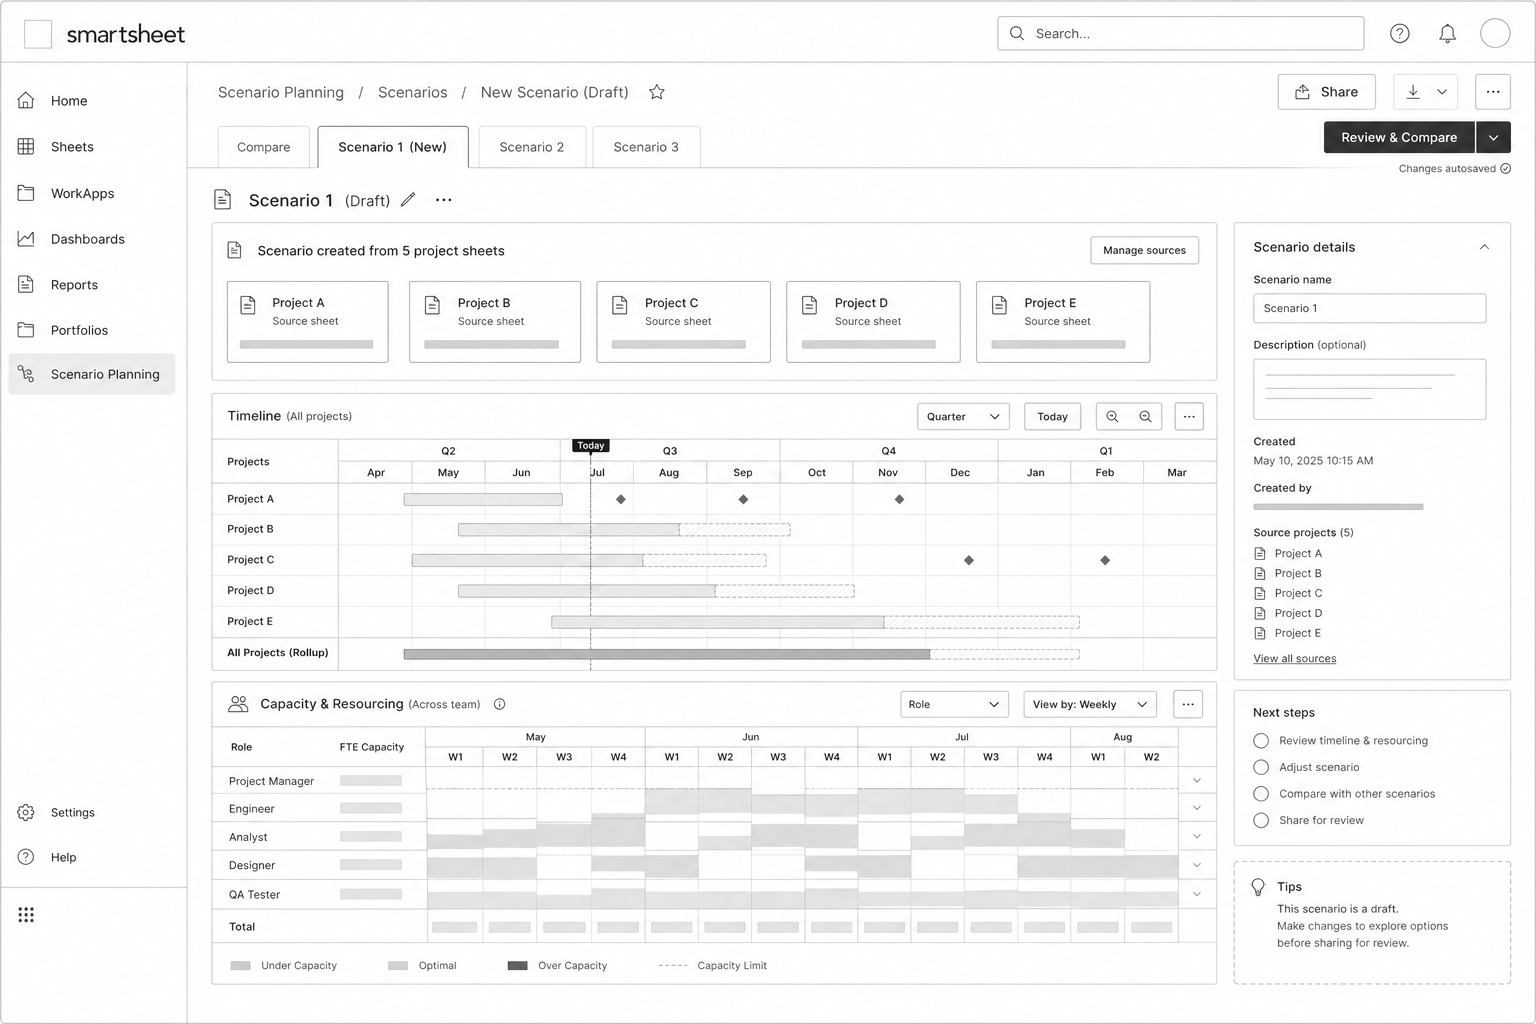Screen dimensions: 1536x1024
Task: Open Project A source sheet card
Action: [307, 321]
